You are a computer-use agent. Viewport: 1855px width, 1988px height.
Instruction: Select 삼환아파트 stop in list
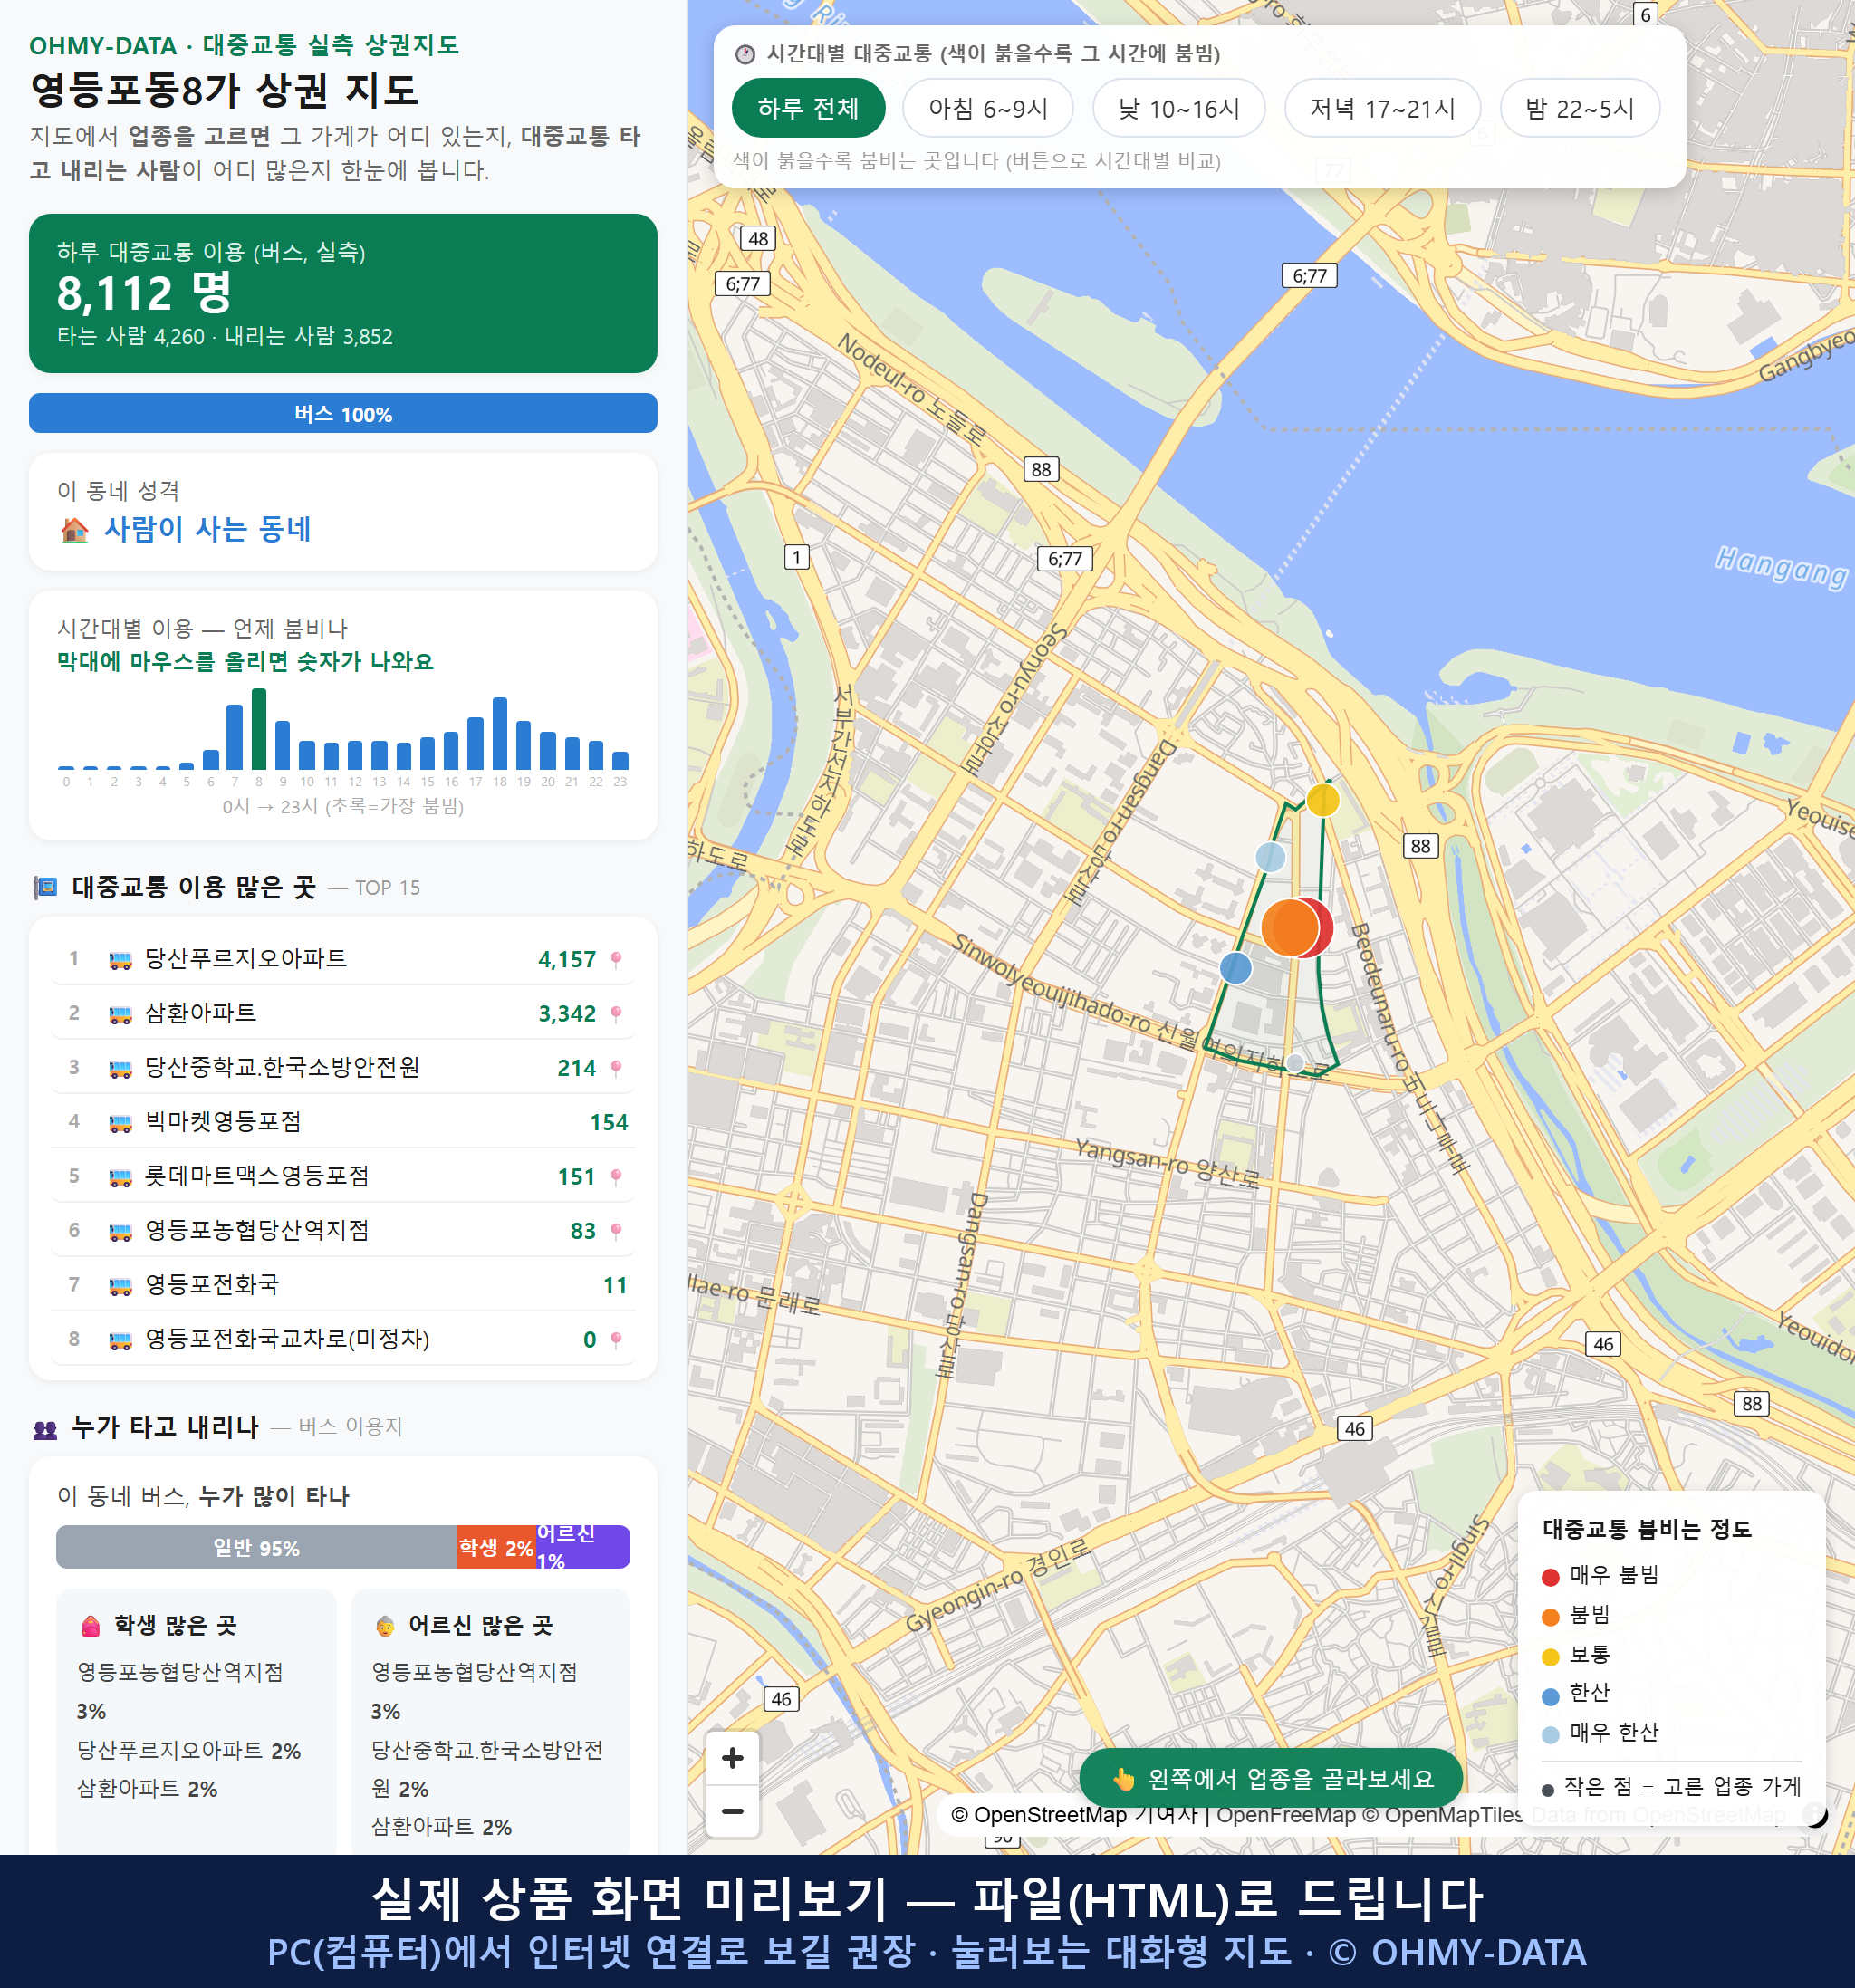(x=343, y=1013)
